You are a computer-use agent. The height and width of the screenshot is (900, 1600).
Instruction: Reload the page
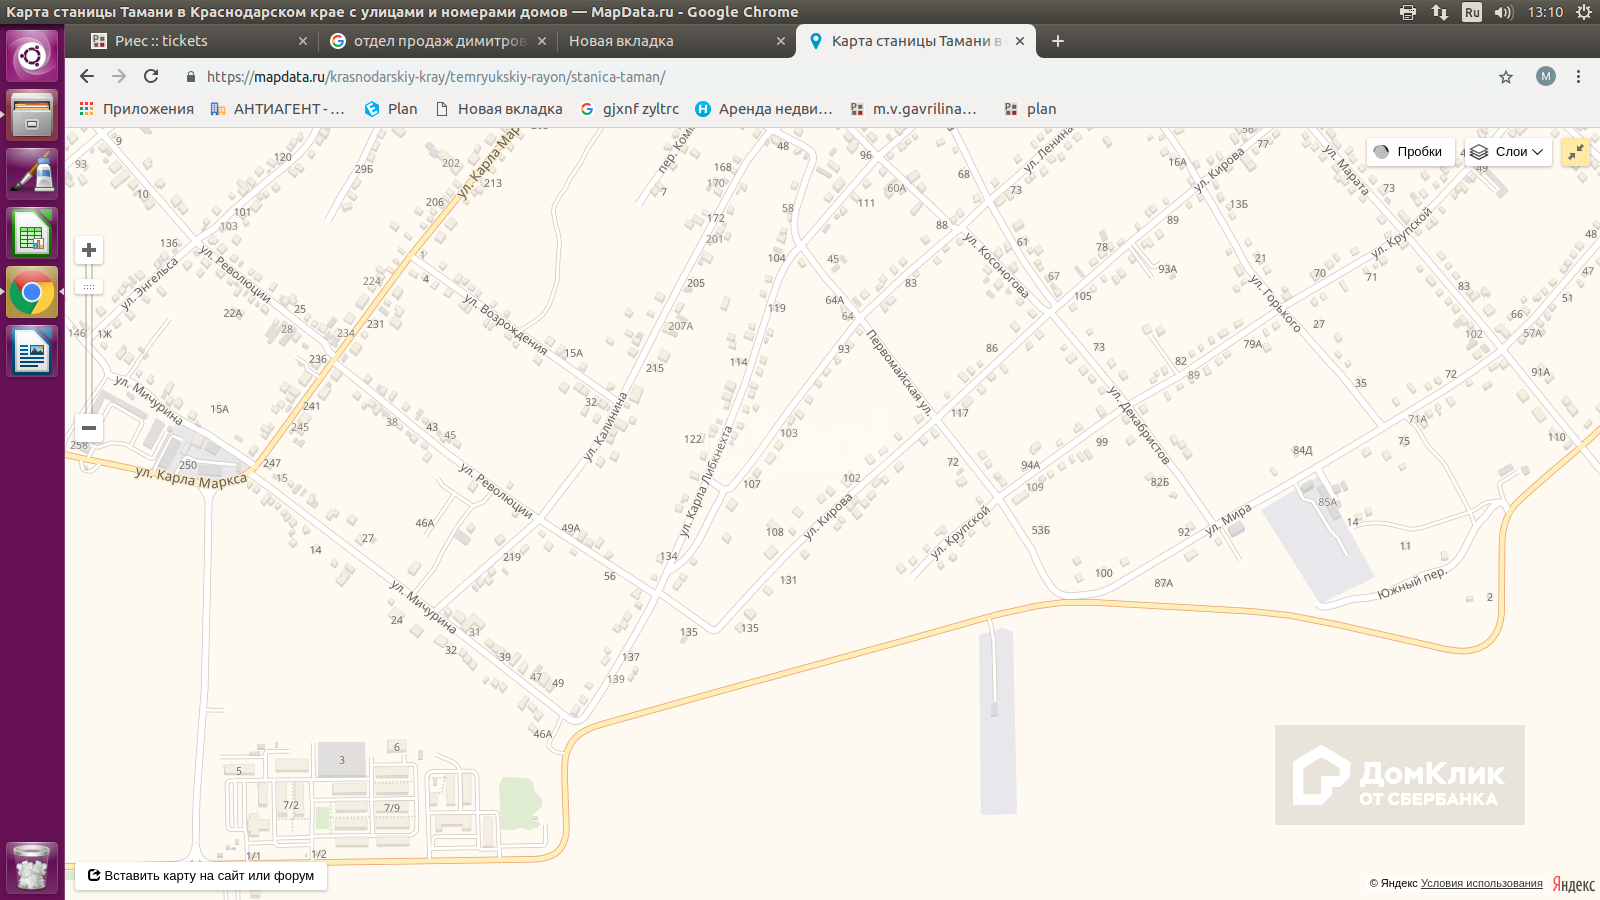click(x=151, y=77)
